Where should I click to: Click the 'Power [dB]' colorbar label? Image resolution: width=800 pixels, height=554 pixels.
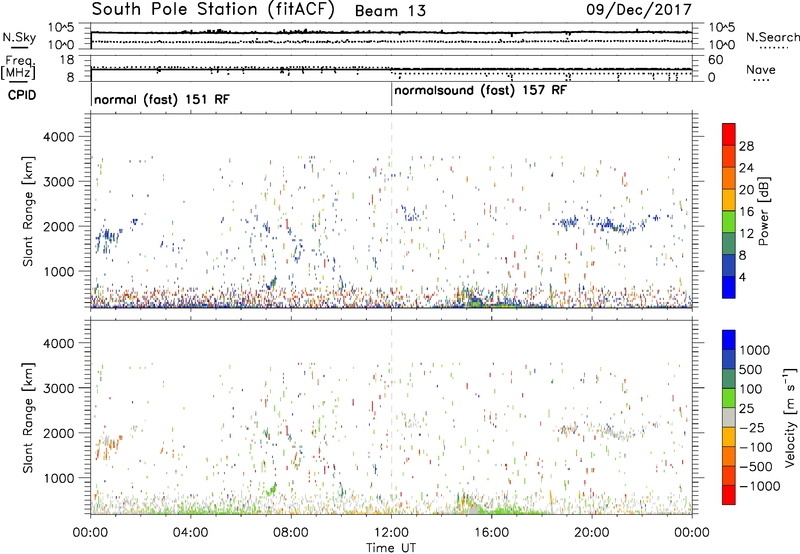764,211
